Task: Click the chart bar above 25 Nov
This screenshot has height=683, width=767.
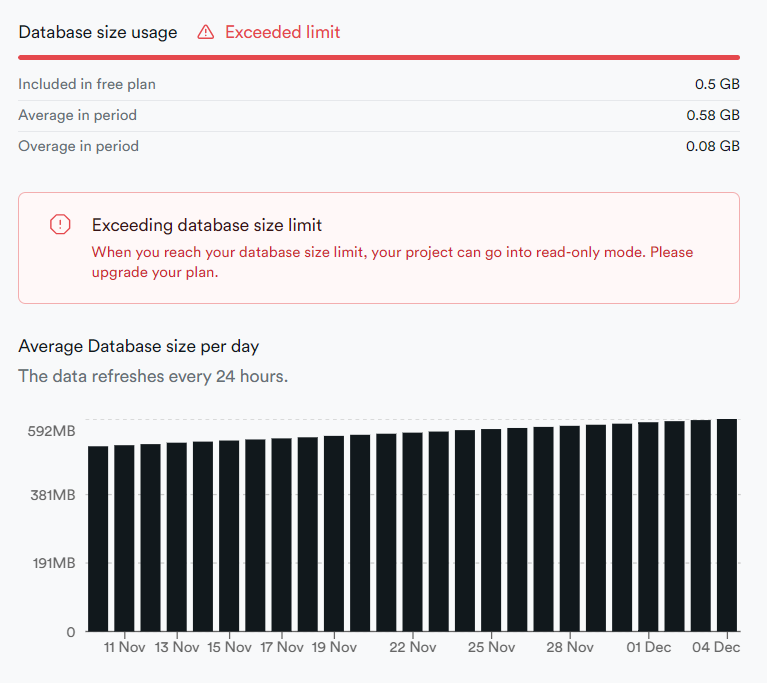Action: pos(491,530)
